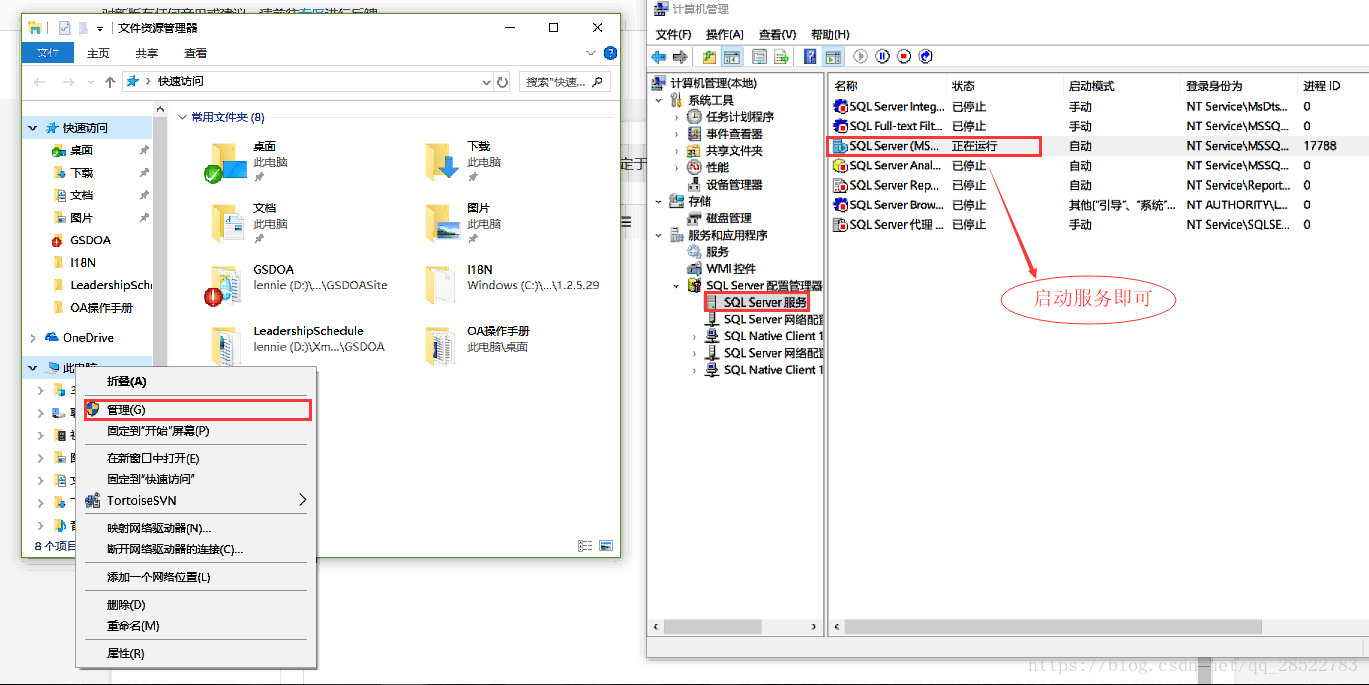The height and width of the screenshot is (685, 1369).
Task: Select 磁盘管理 in the tree
Action: pos(728,218)
